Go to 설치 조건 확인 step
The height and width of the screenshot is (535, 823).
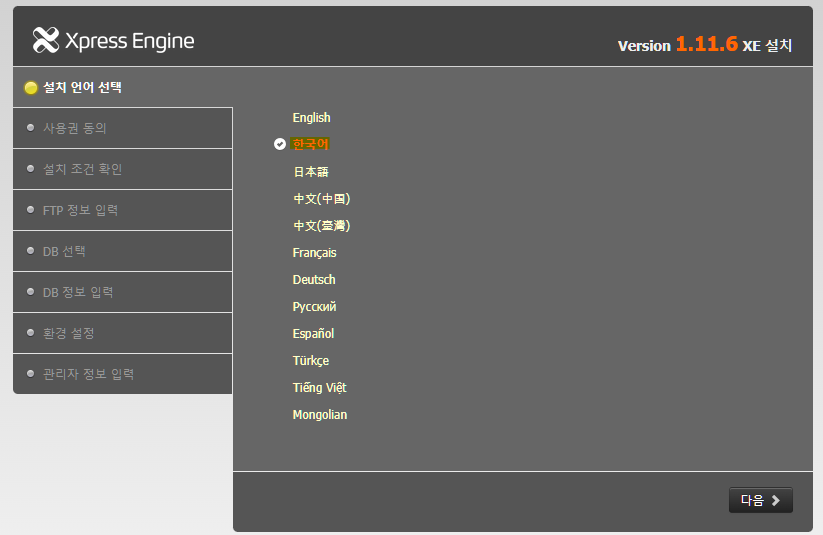pyautogui.click(x=122, y=169)
